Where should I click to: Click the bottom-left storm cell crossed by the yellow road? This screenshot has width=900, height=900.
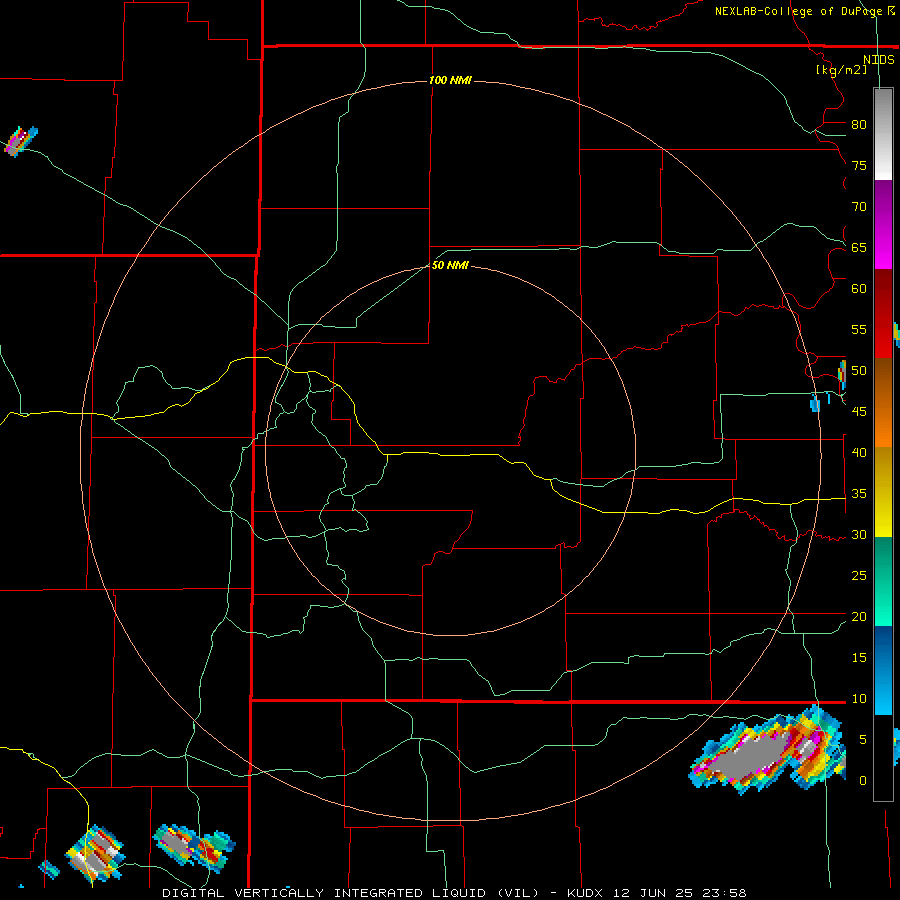pos(95,853)
